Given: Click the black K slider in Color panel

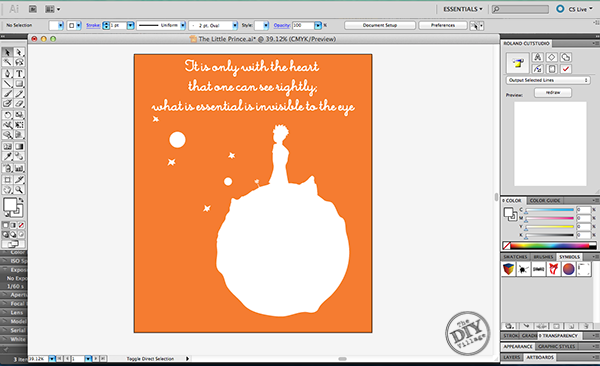Looking at the screenshot, I should [x=549, y=235].
